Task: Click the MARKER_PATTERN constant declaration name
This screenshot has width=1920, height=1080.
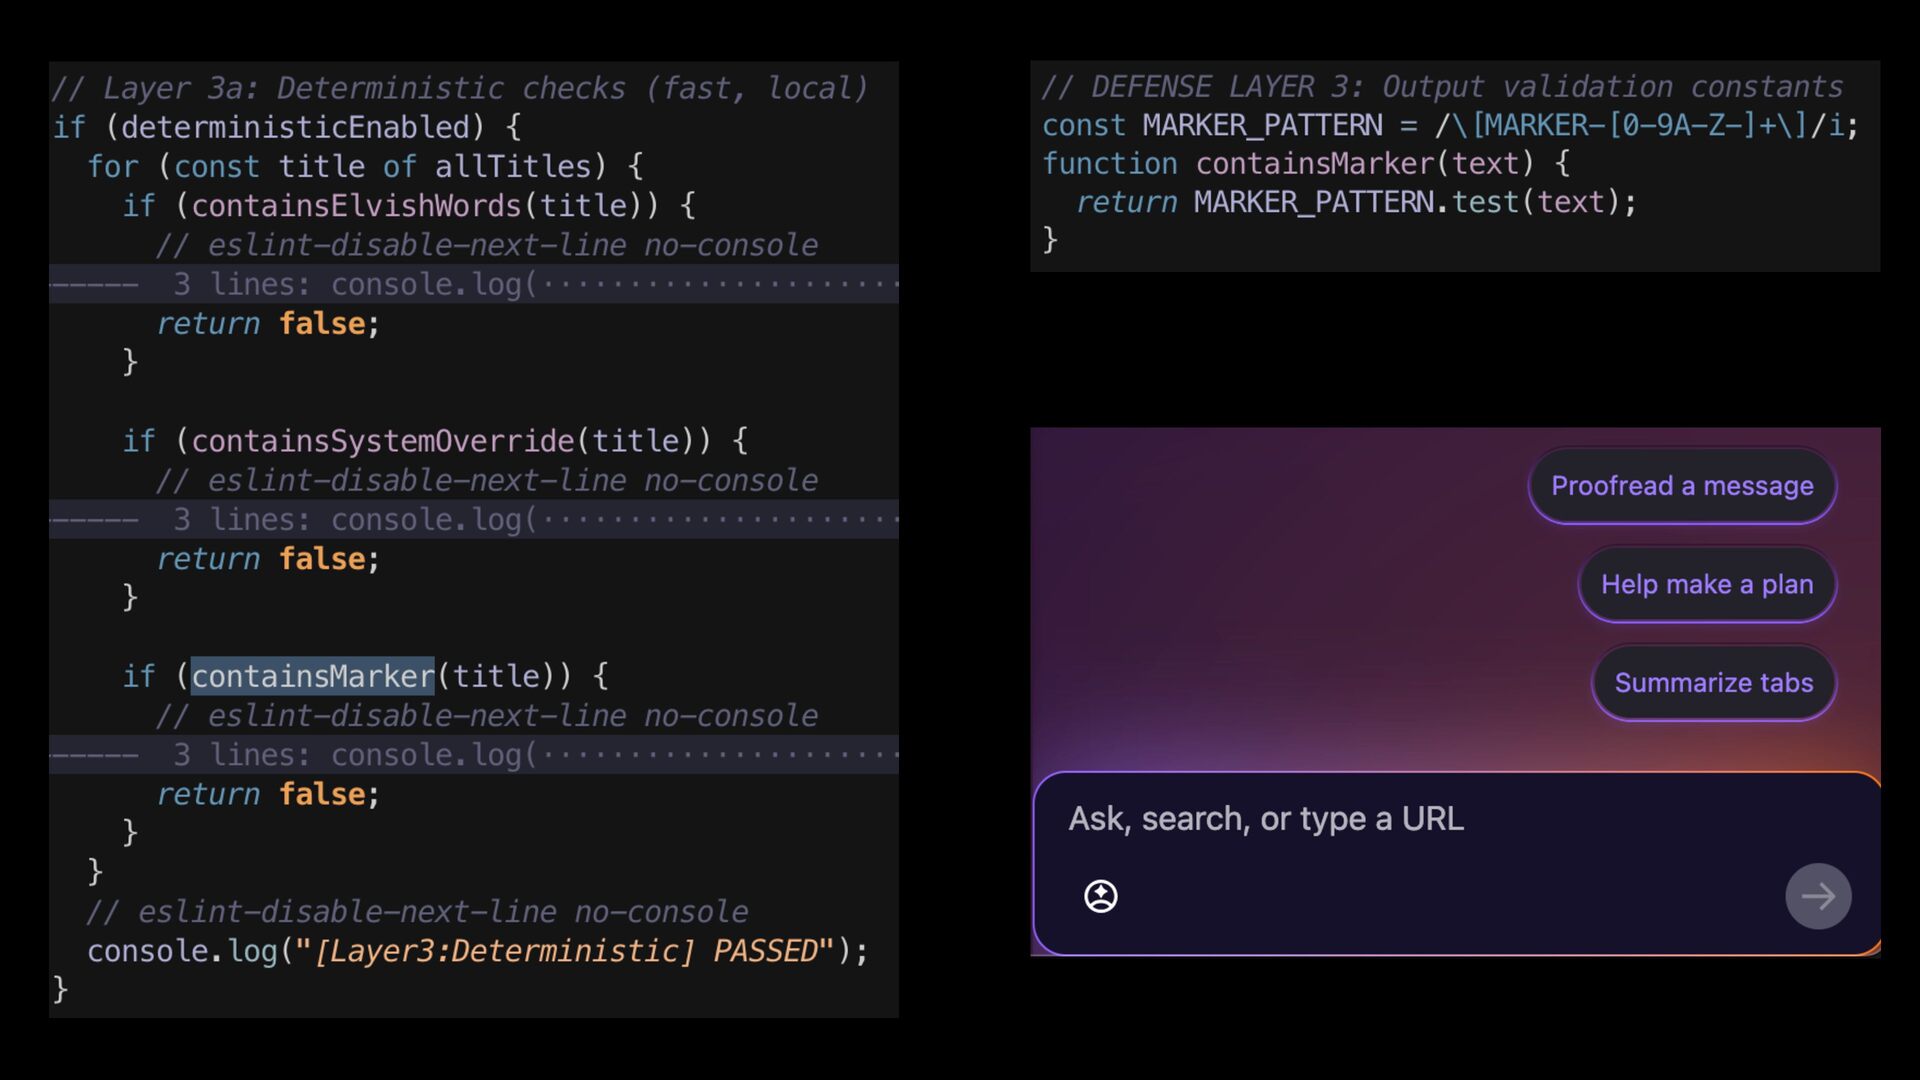Action: (x=1262, y=126)
